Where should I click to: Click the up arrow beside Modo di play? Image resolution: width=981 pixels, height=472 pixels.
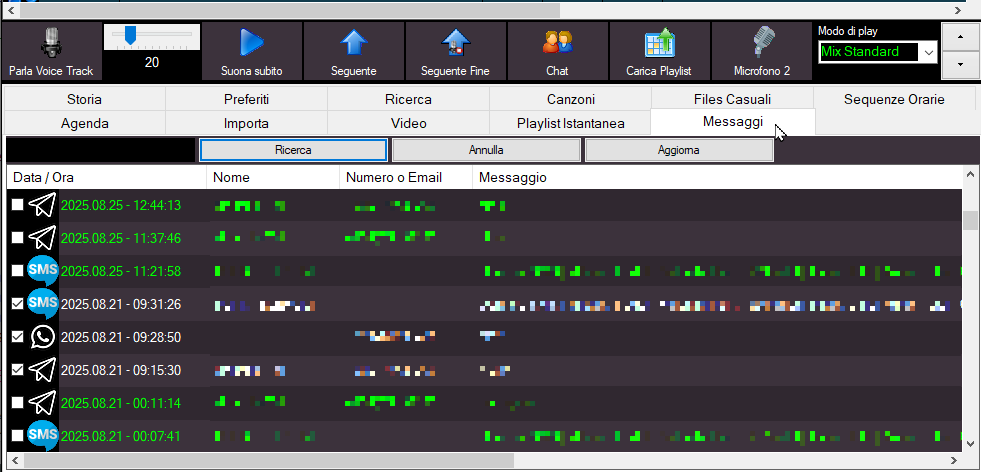coord(961,34)
